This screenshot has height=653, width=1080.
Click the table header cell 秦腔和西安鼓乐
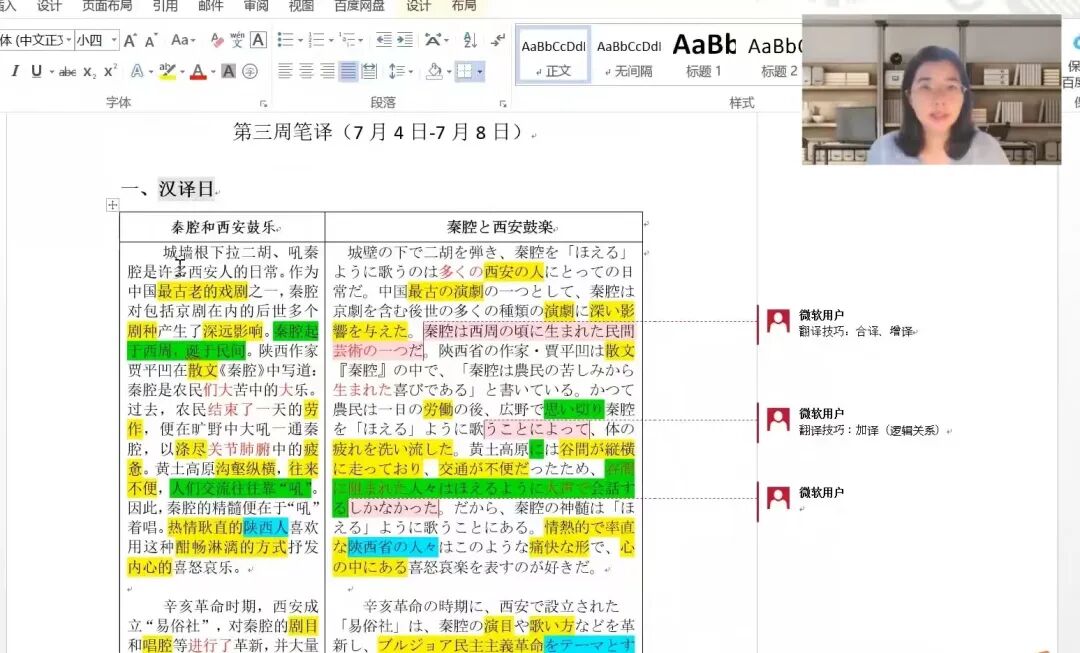[222, 227]
